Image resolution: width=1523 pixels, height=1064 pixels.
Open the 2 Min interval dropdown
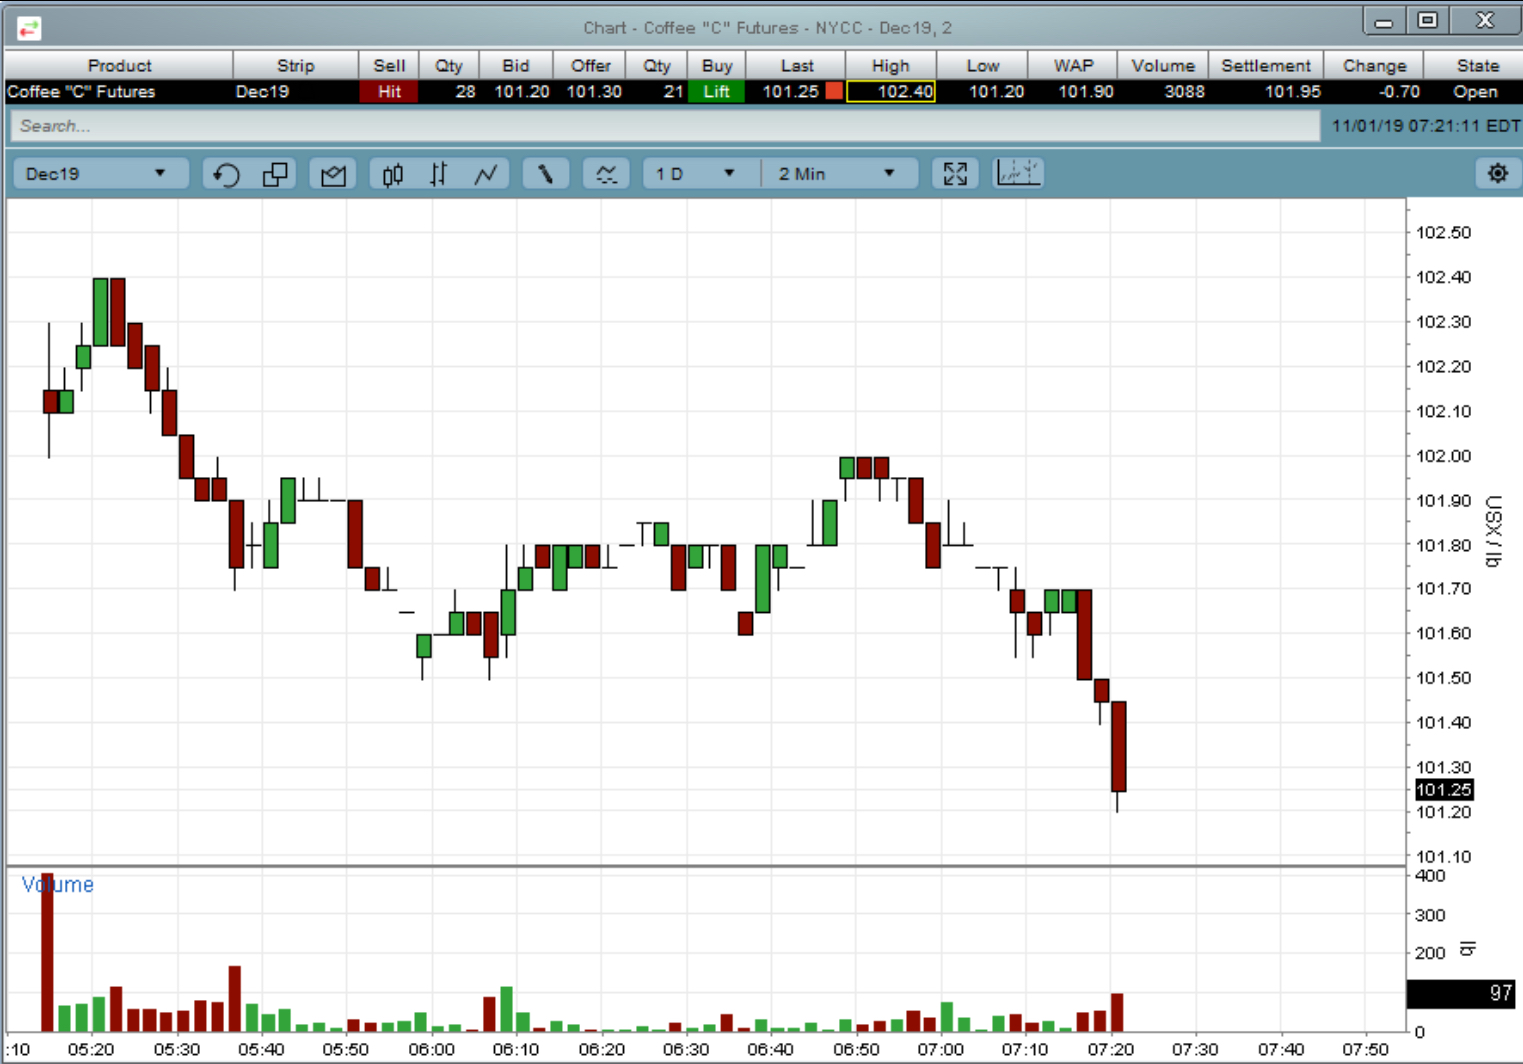tap(837, 174)
